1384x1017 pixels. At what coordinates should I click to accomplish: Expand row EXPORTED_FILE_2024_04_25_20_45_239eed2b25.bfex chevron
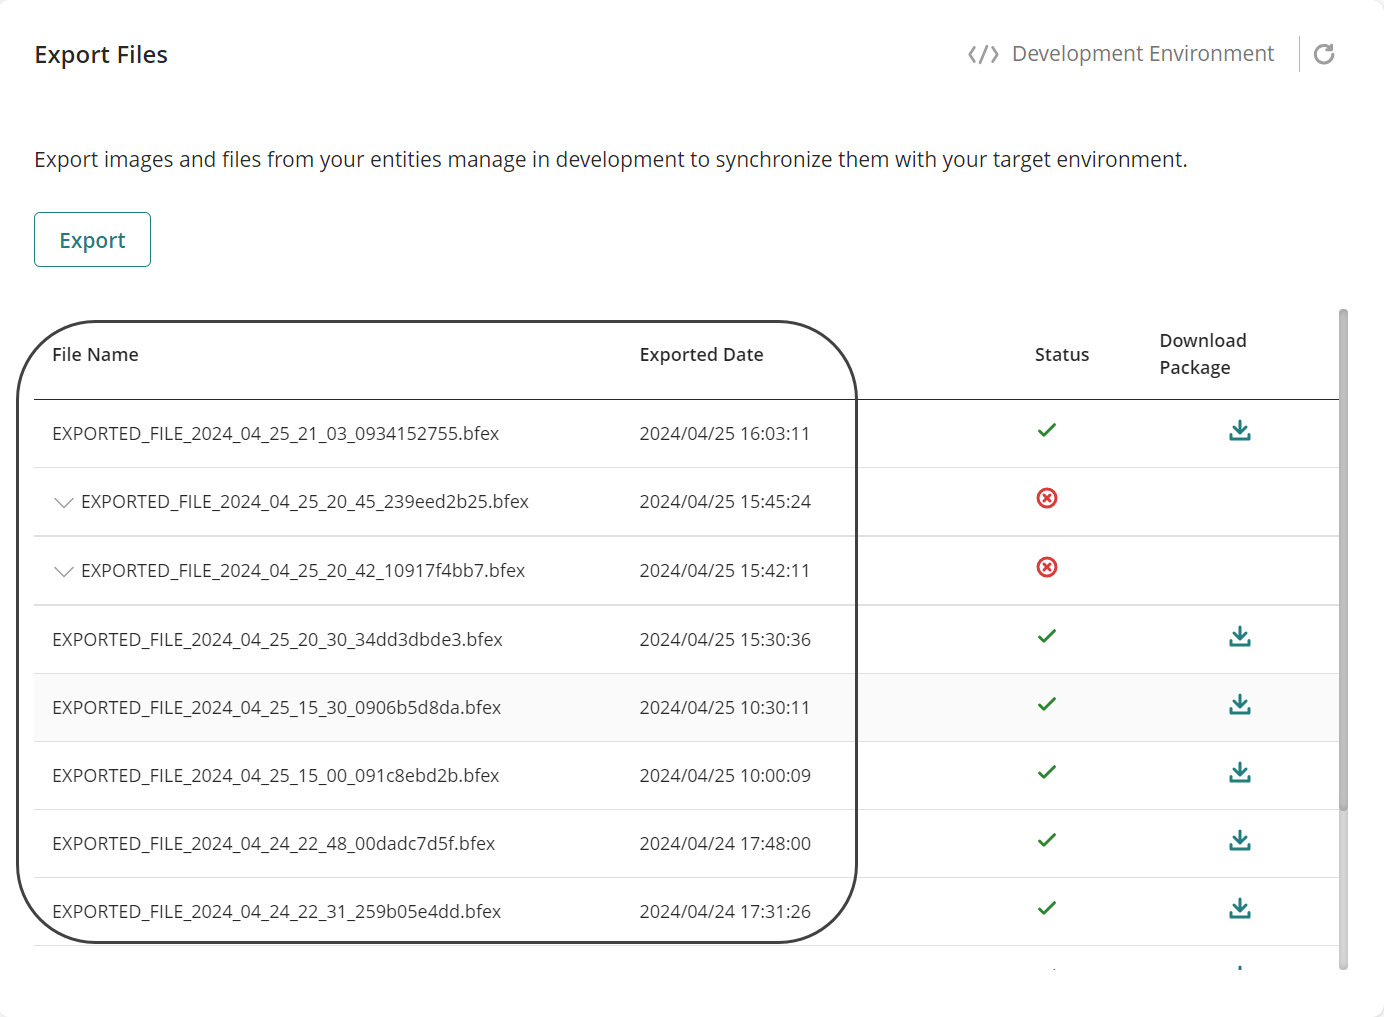[x=64, y=502]
